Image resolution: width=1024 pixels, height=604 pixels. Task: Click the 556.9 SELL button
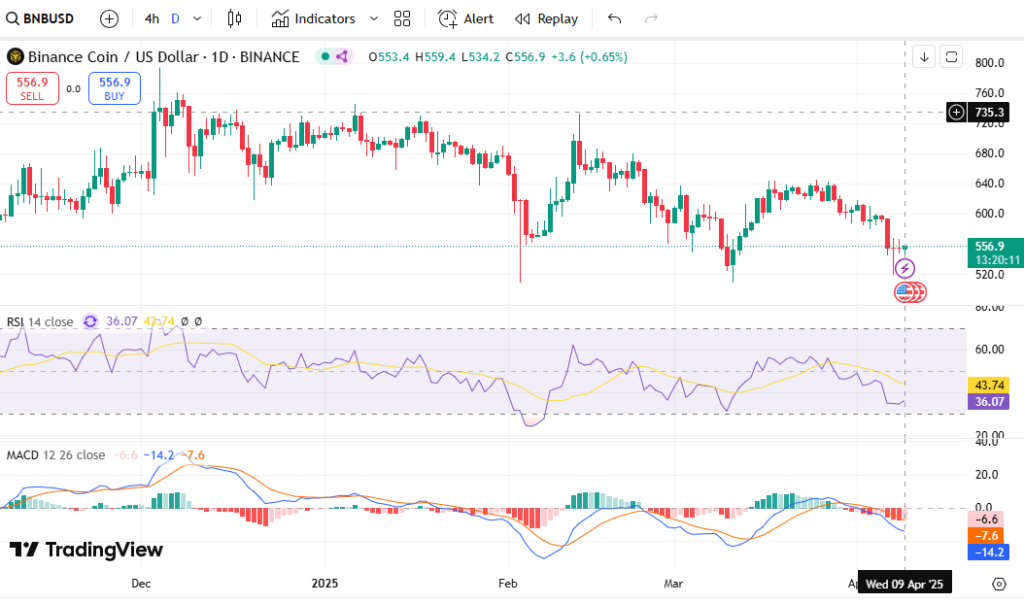[32, 89]
